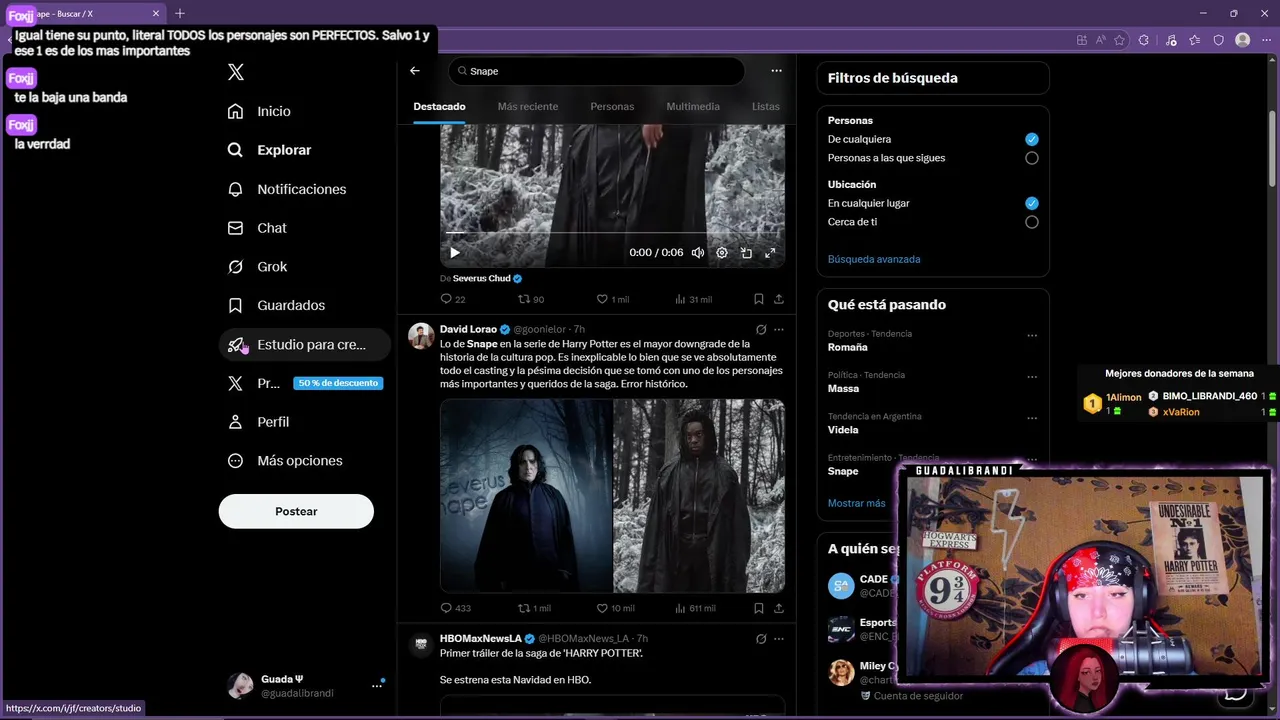Open Estudio para creadores link
This screenshot has height=720, width=1280.
[304, 344]
